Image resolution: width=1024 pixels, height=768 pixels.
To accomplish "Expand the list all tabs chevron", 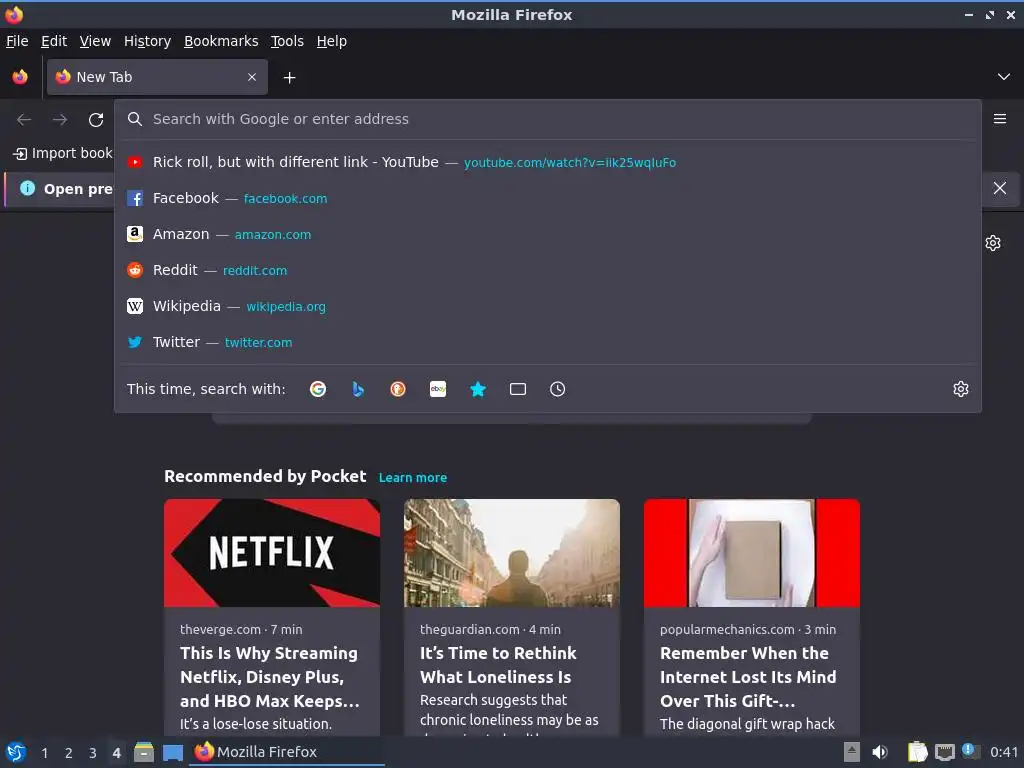I will click(1004, 77).
